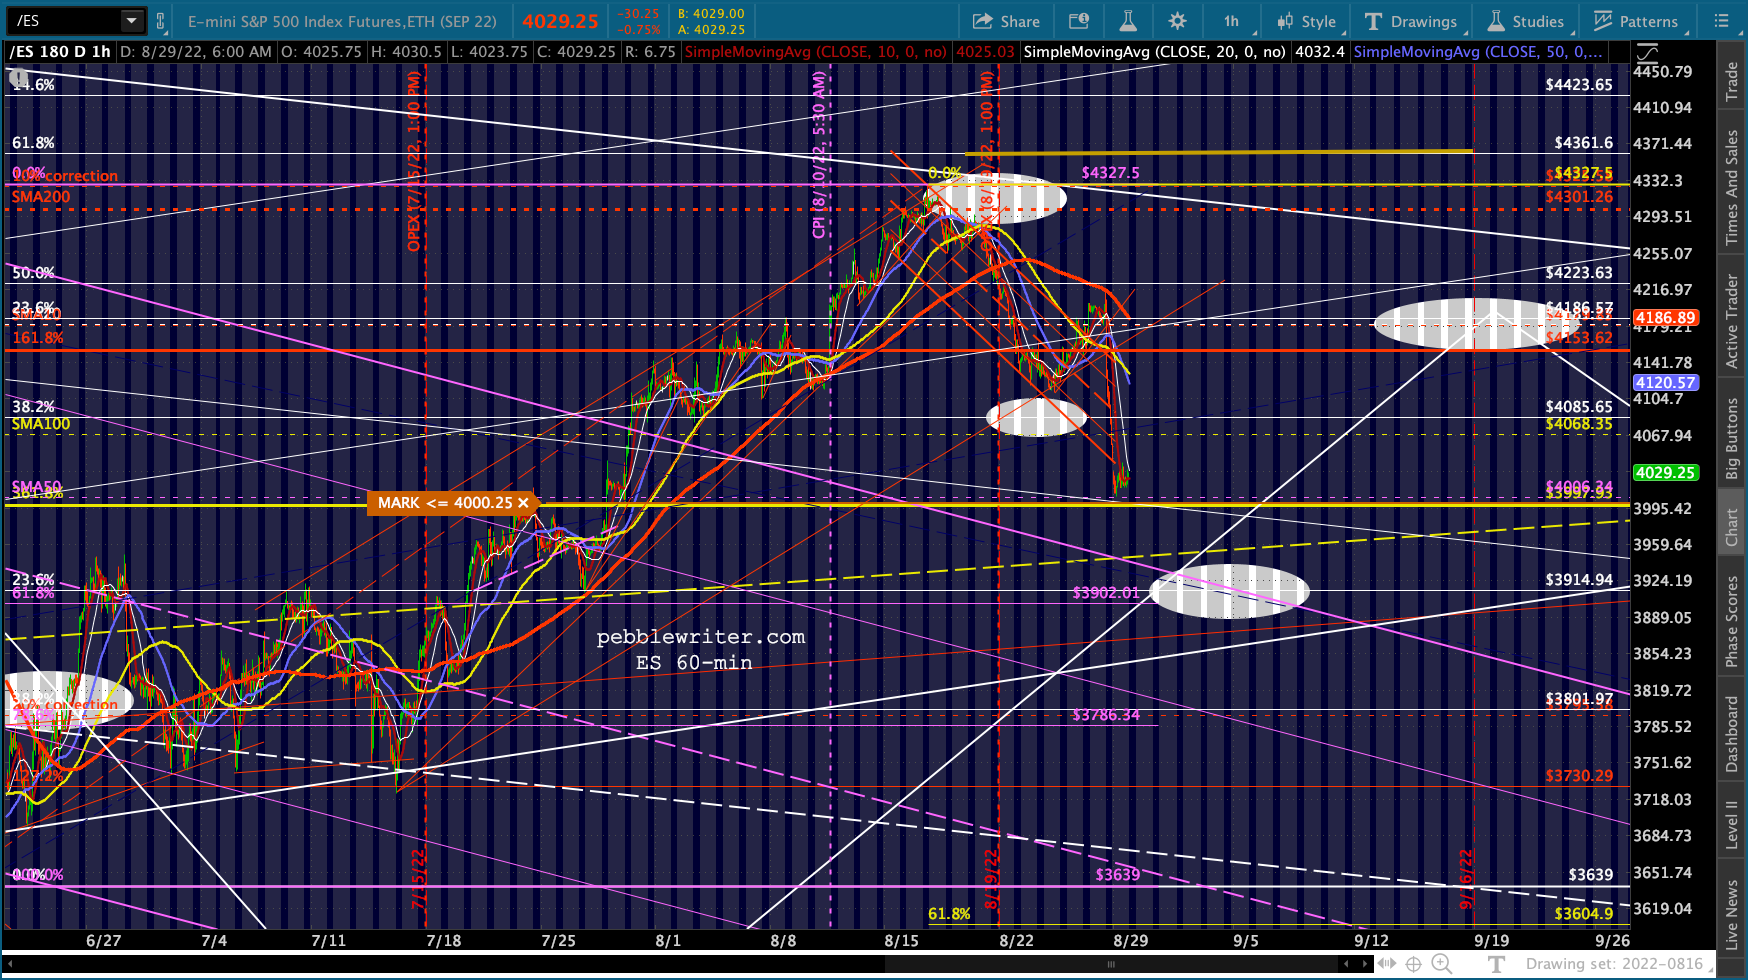Click the link symbol icon beside ticker
Viewport: 1748px width, 980px height.
(x=161, y=21)
